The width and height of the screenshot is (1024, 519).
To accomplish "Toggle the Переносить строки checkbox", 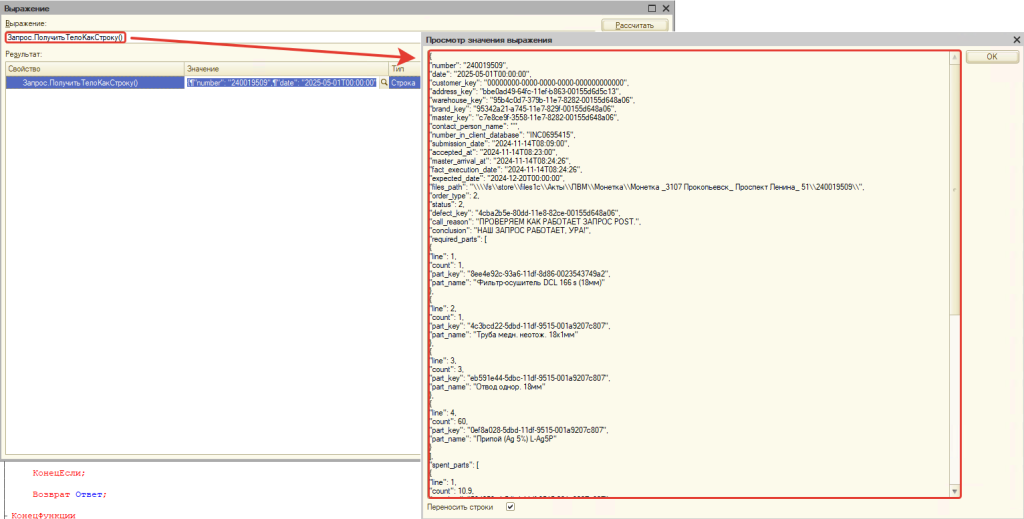I will pyautogui.click(x=510, y=507).
